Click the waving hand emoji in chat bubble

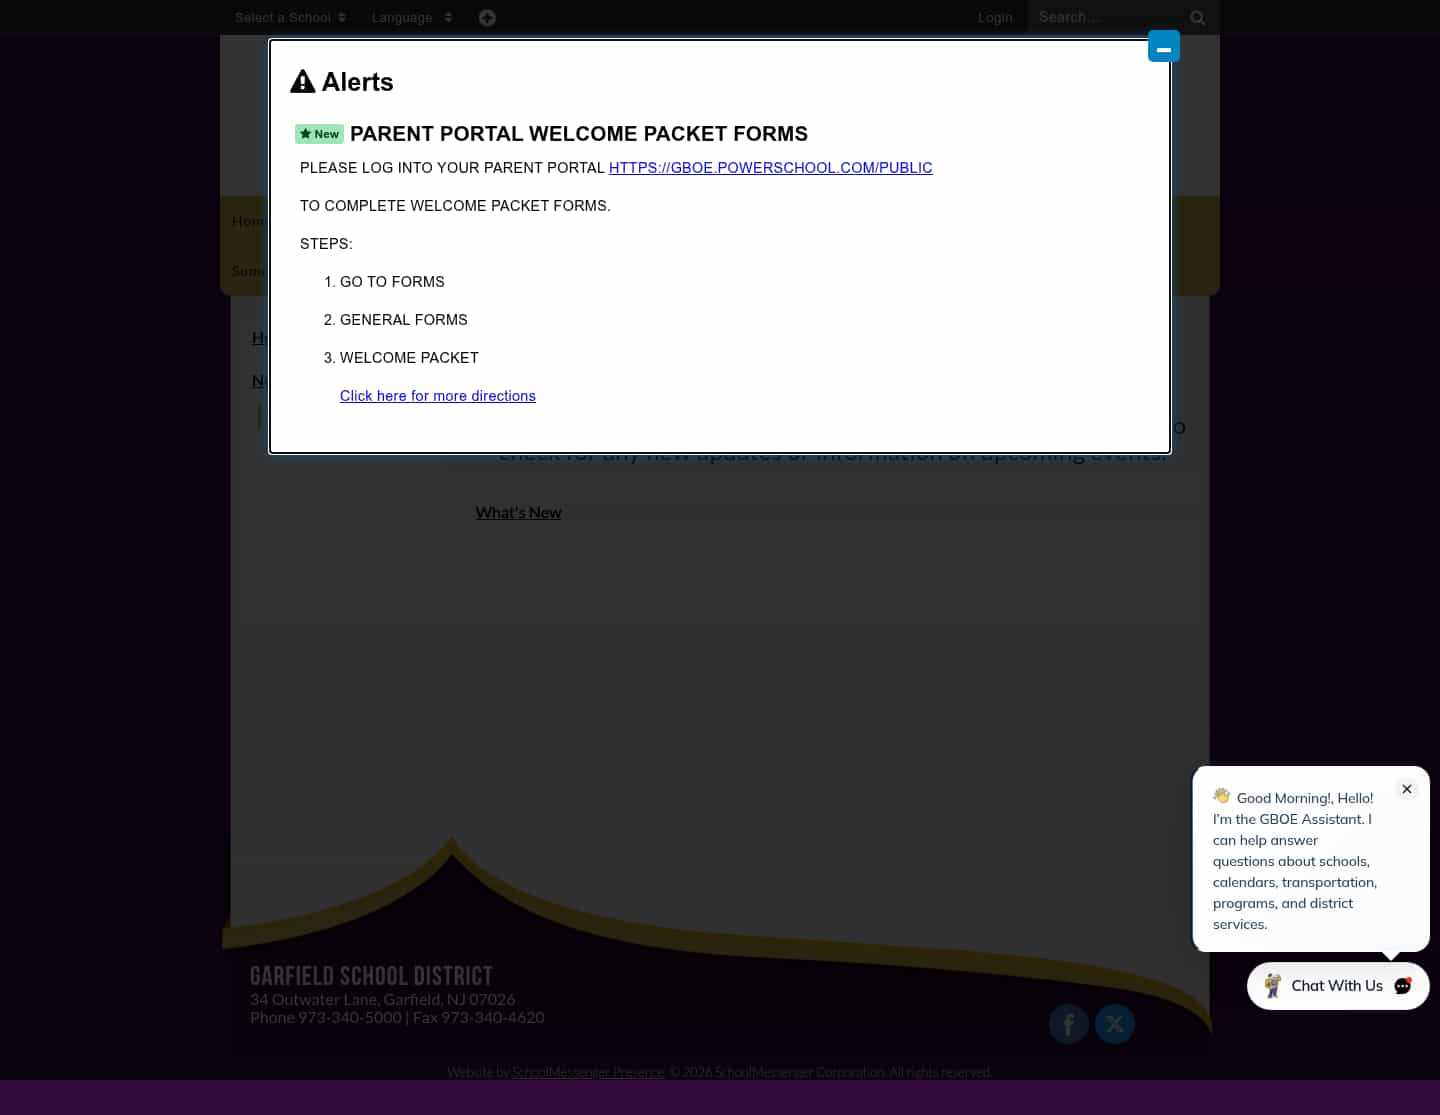[1222, 796]
